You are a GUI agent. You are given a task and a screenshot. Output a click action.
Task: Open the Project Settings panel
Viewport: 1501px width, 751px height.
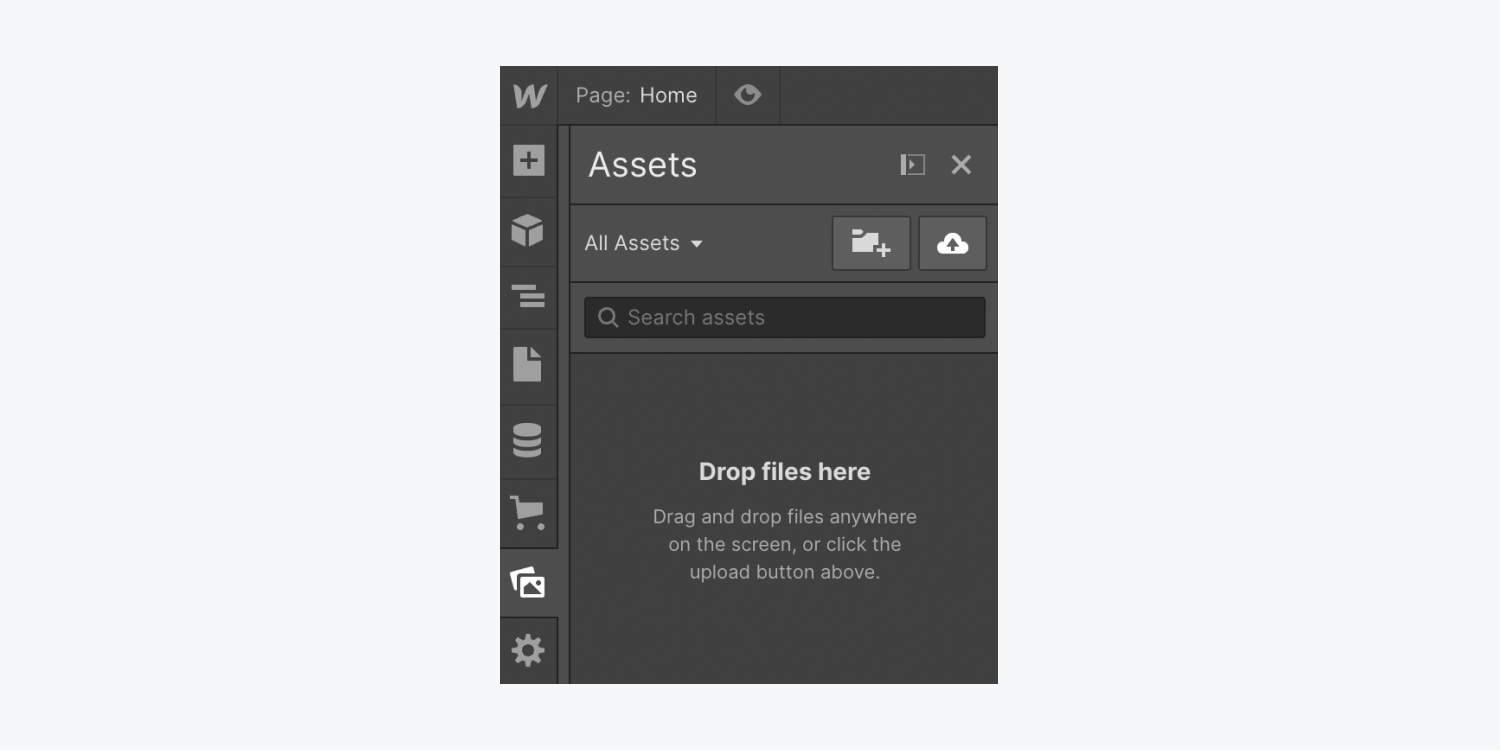coord(528,650)
